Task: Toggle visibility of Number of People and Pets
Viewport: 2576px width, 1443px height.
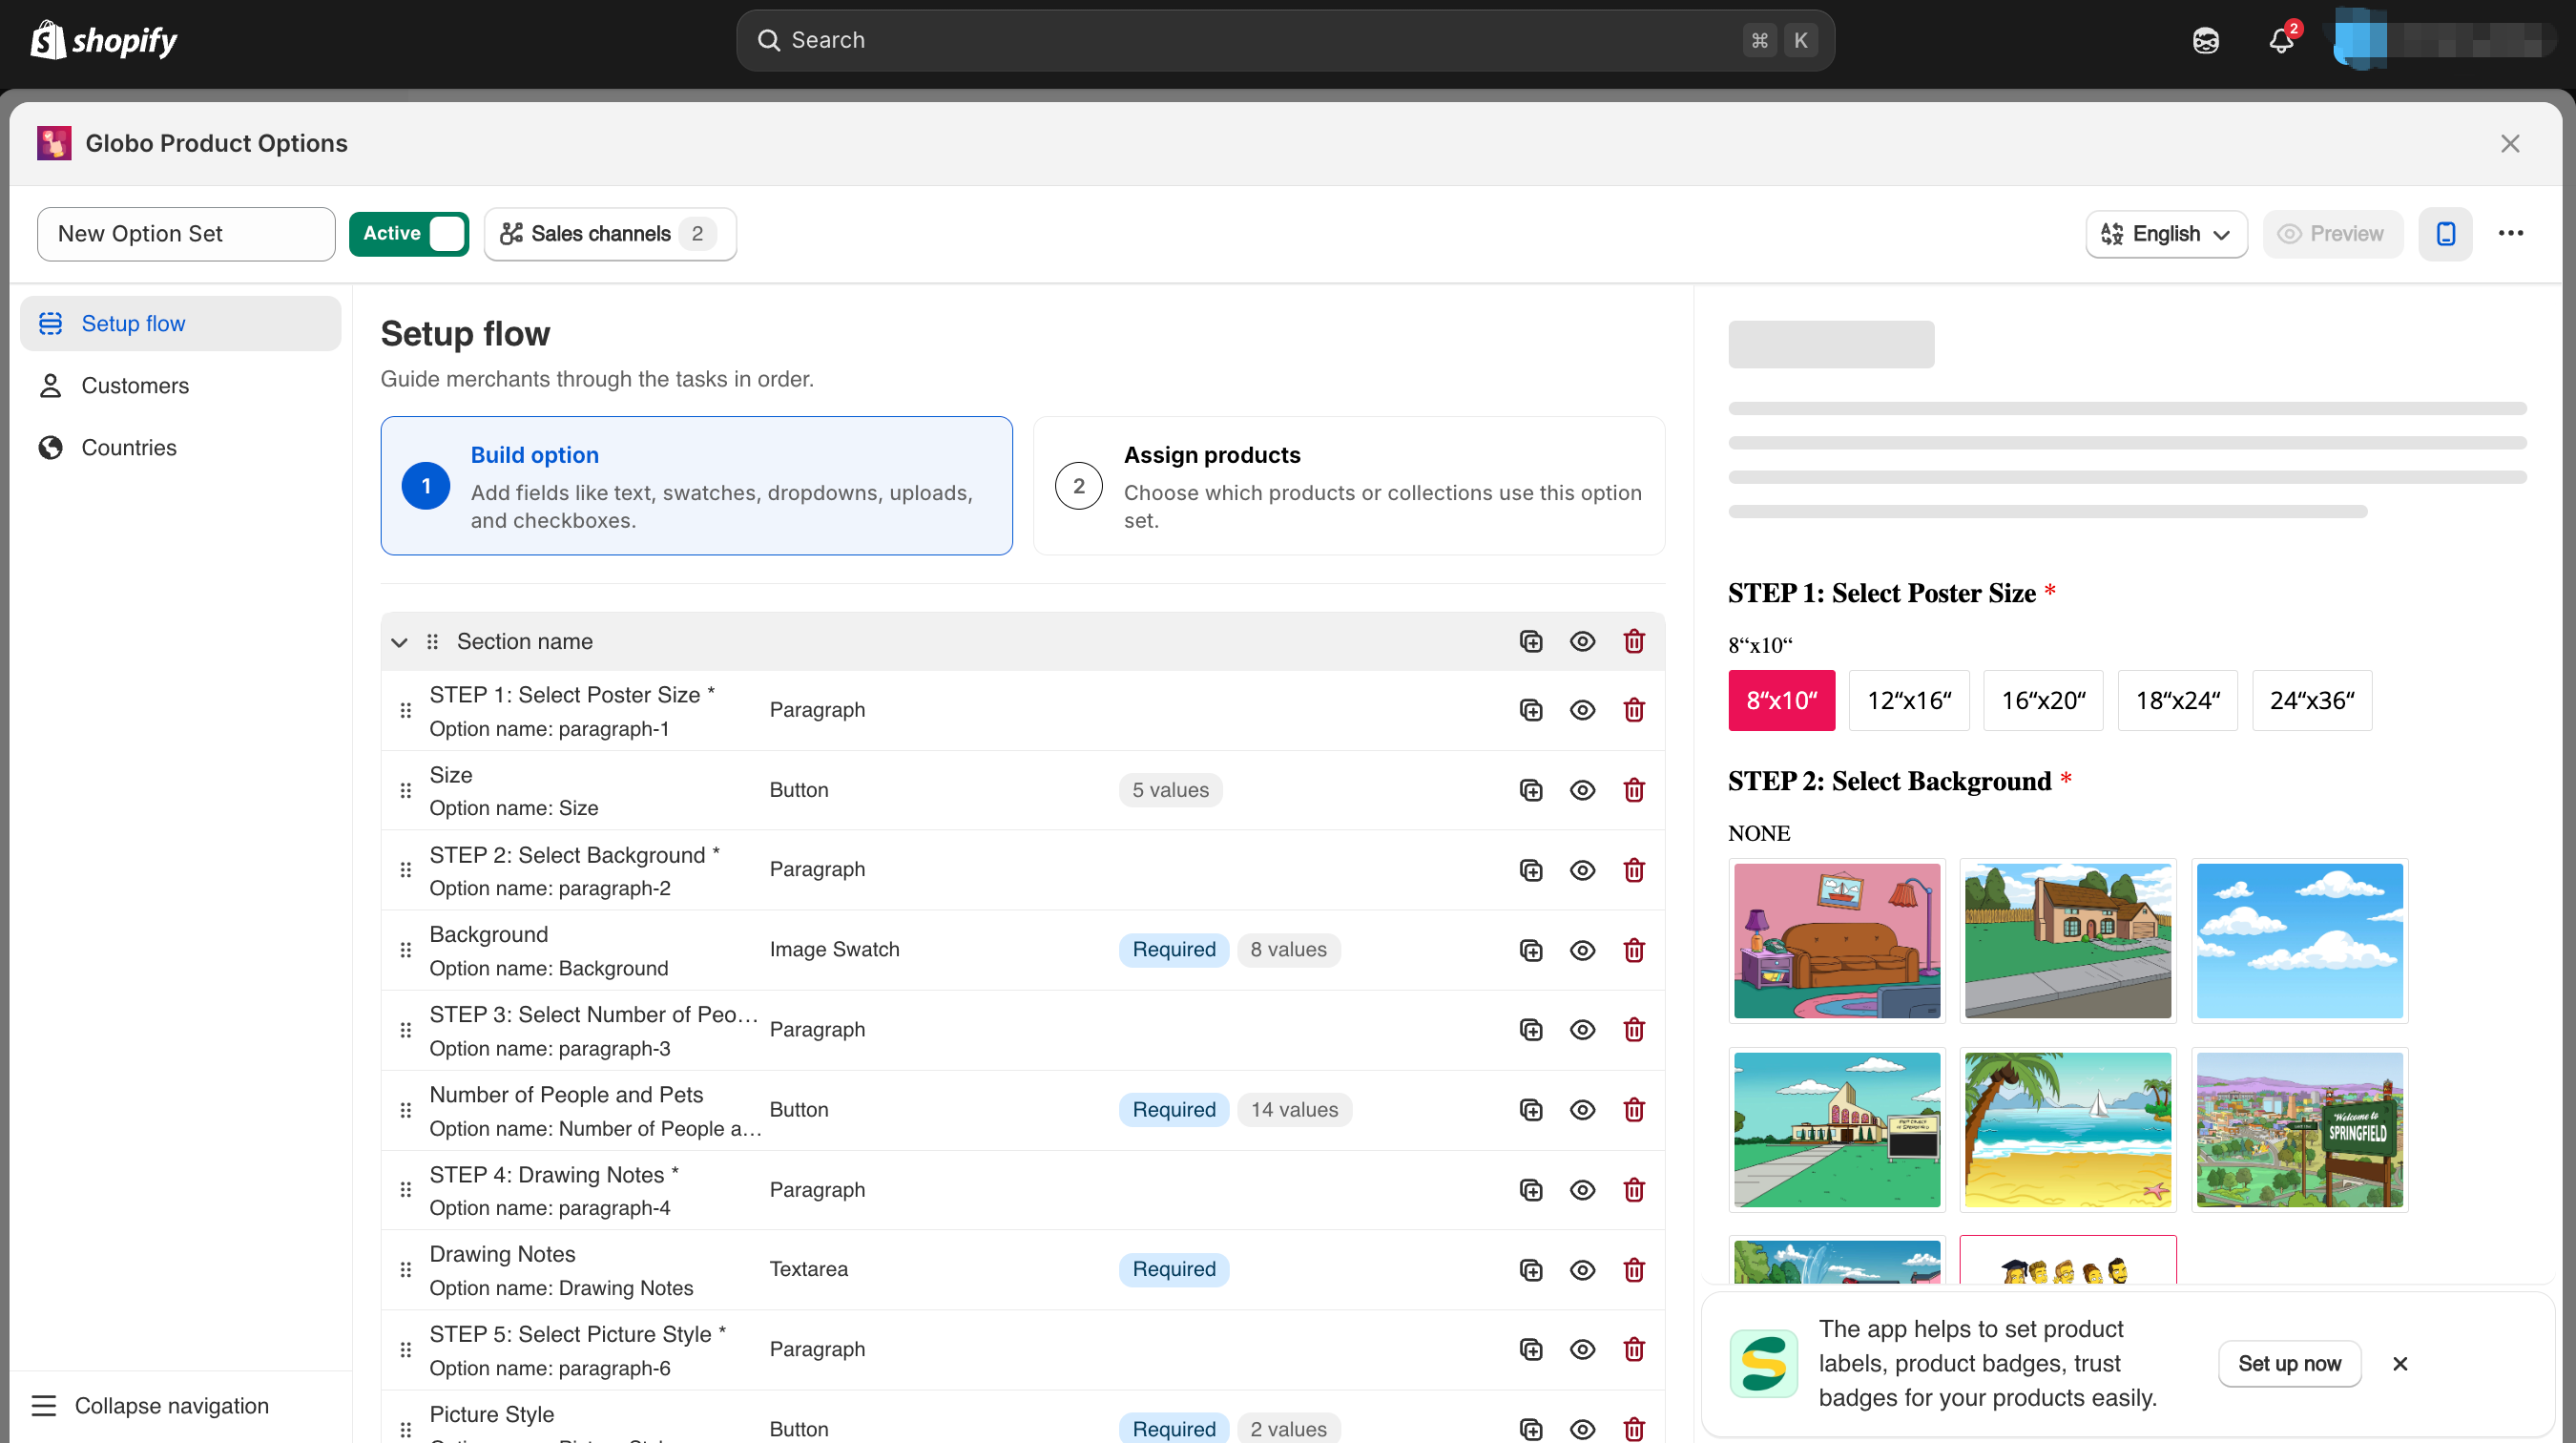Action: [x=1582, y=1110]
